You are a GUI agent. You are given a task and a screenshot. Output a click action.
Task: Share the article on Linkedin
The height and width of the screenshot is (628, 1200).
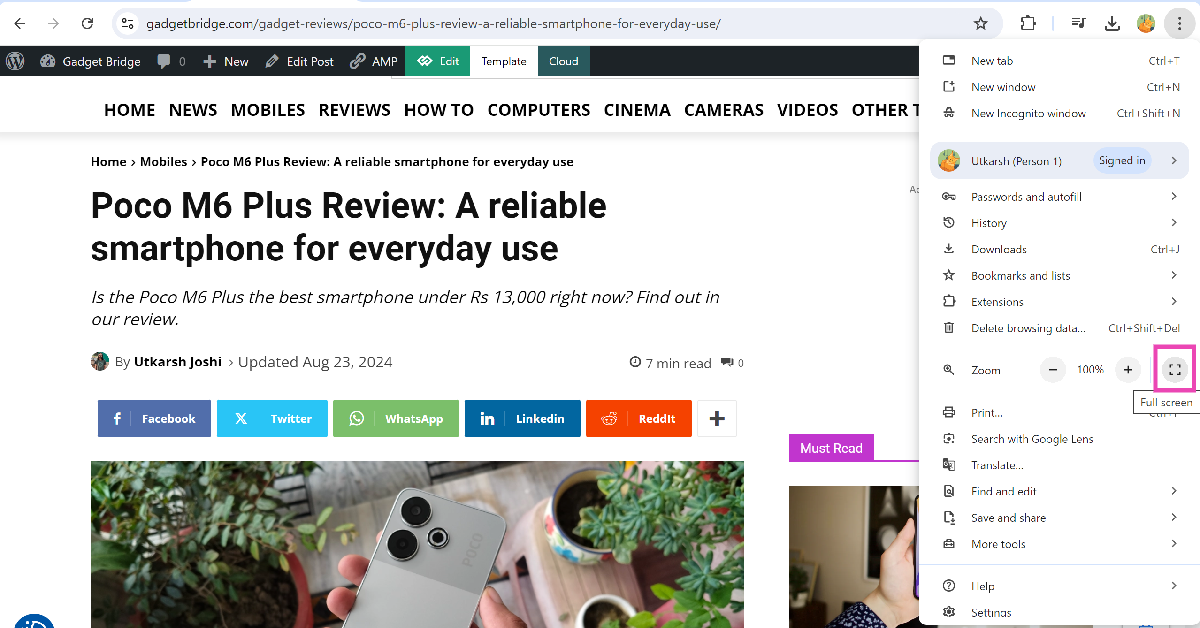pos(523,419)
